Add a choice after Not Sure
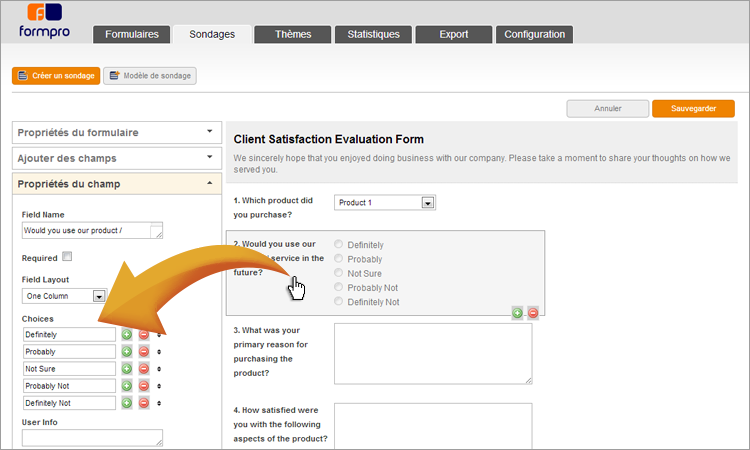 click(x=127, y=369)
